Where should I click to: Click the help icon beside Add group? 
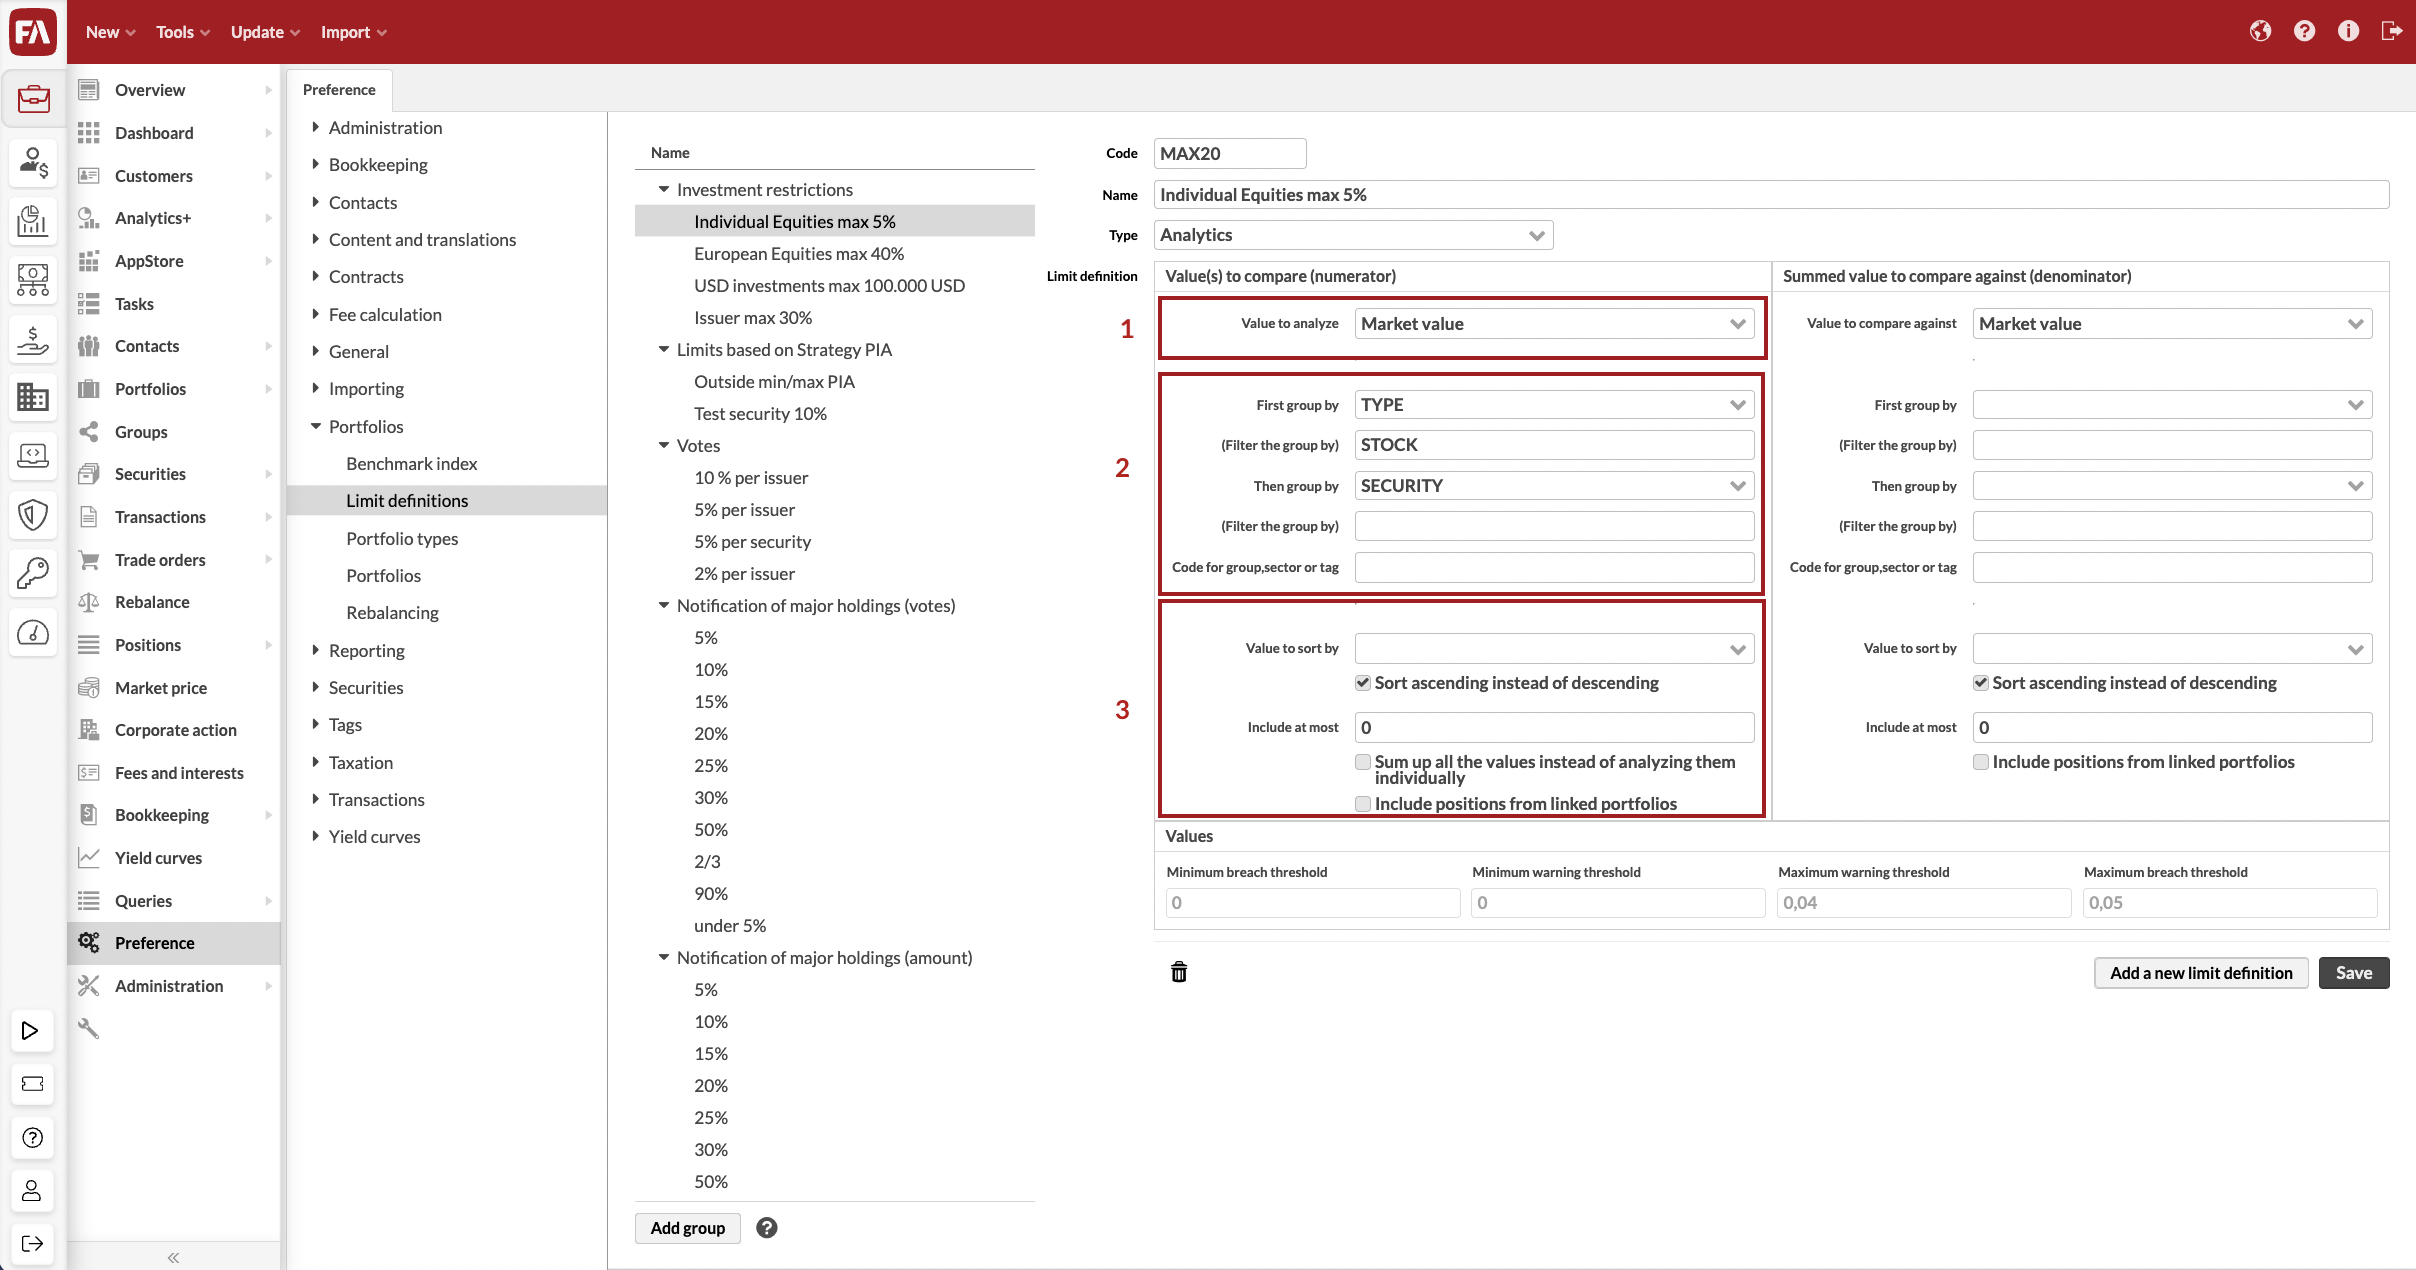point(767,1228)
